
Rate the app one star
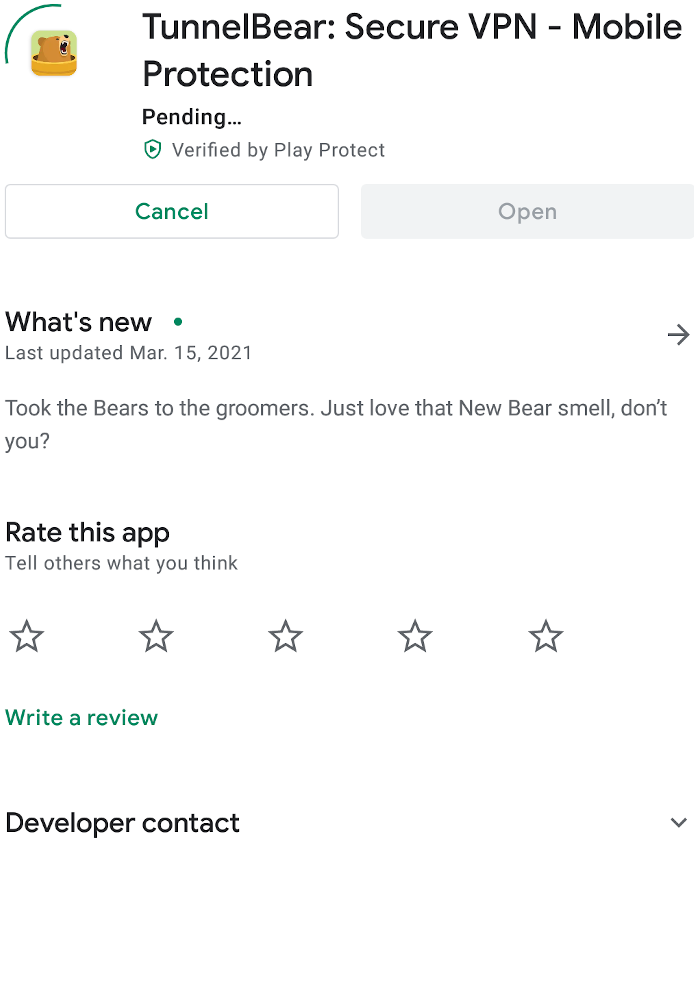tap(27, 636)
